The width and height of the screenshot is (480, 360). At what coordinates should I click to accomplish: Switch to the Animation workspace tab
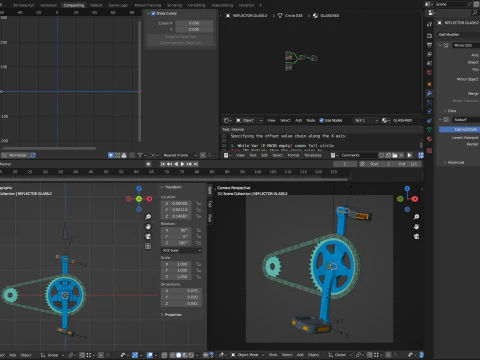click(x=48, y=5)
